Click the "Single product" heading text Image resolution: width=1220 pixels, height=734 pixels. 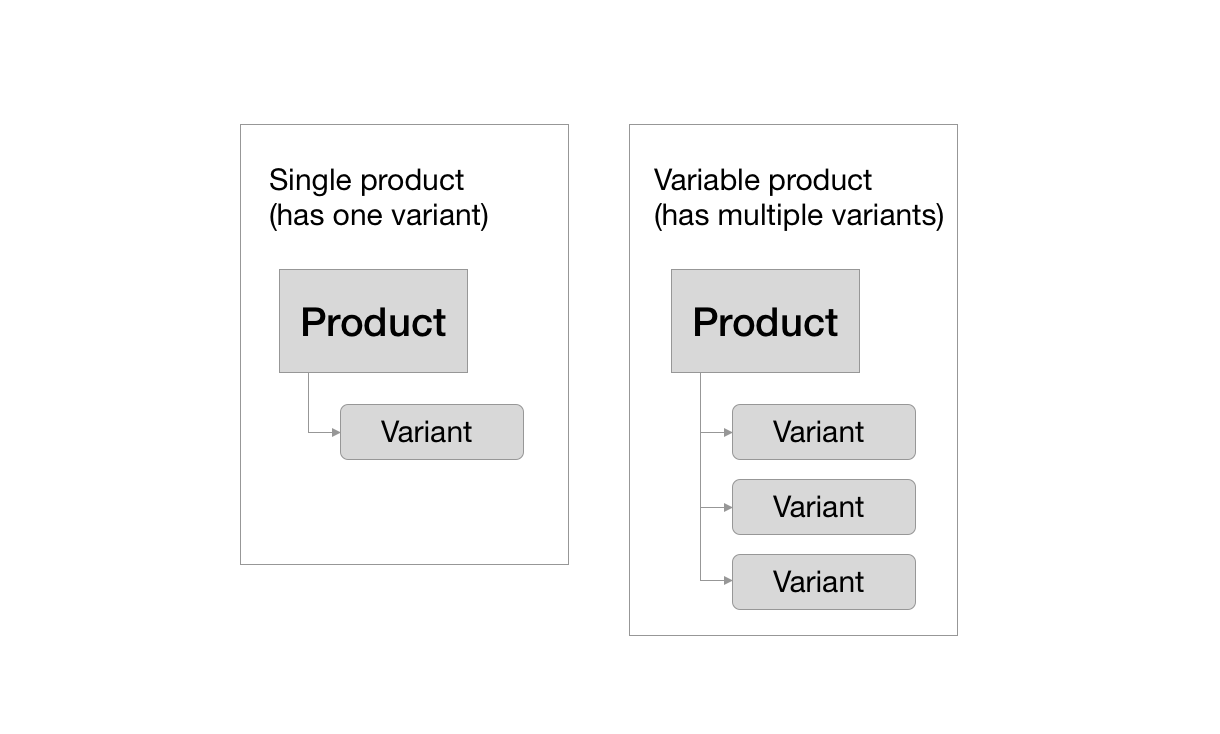tap(366, 180)
